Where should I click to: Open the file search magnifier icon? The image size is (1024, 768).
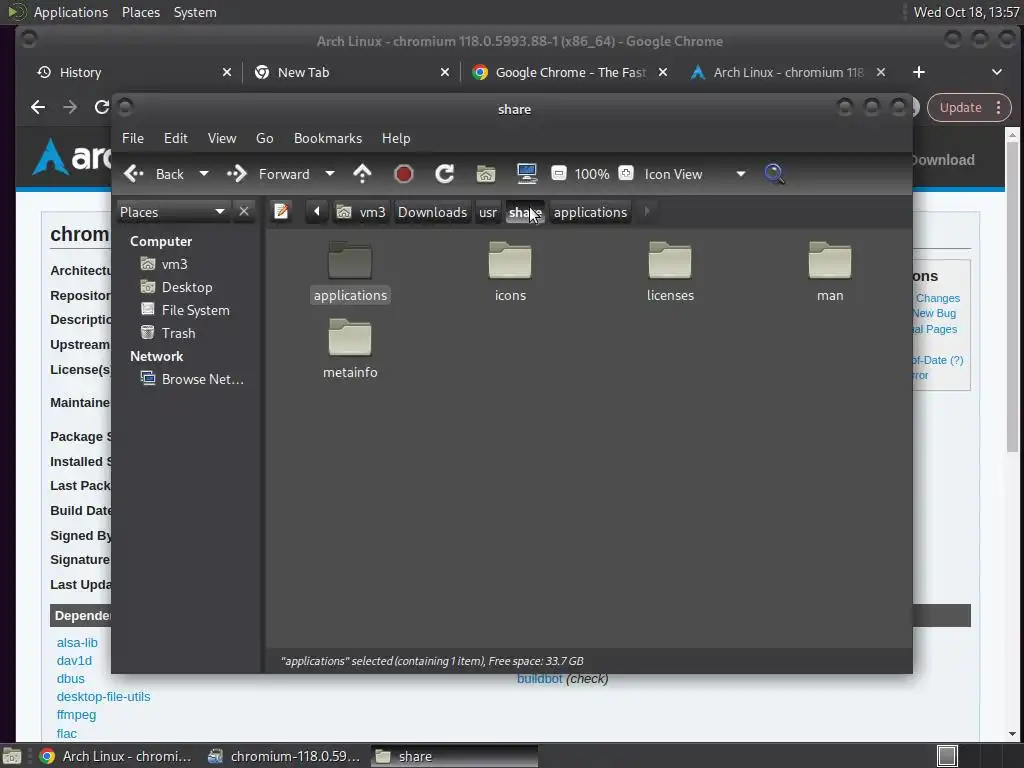(x=774, y=174)
